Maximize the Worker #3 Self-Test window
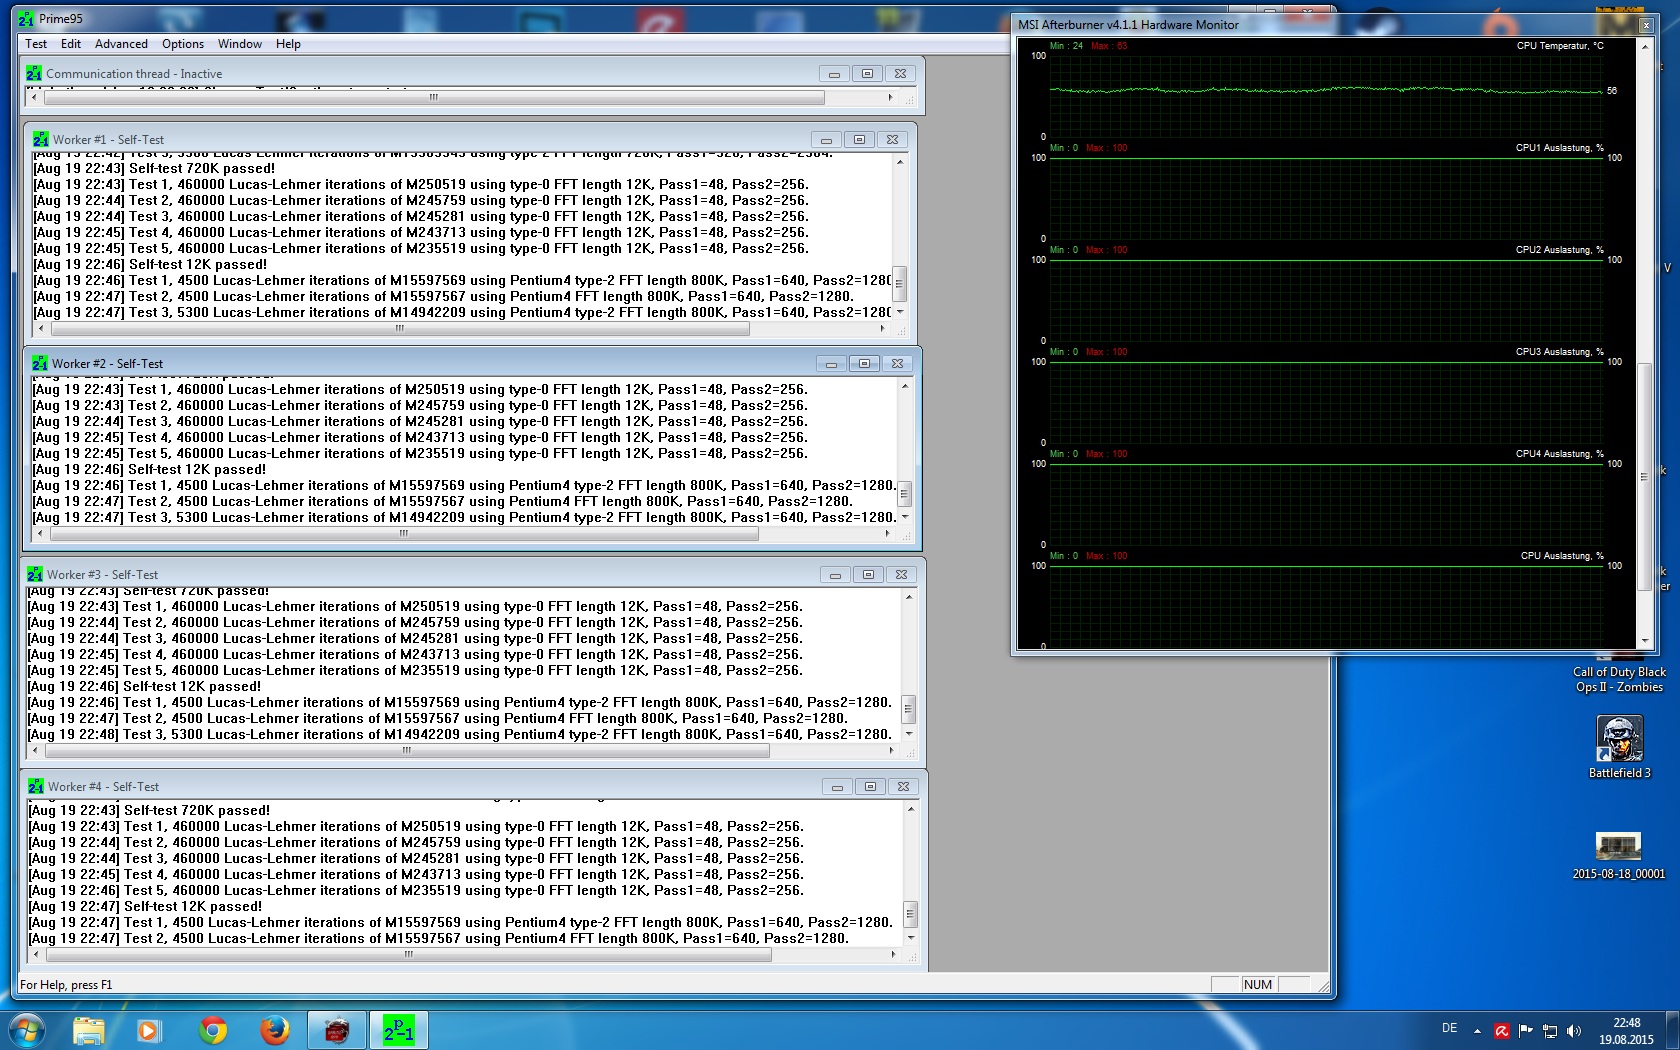Viewport: 1680px width, 1050px height. coord(868,575)
